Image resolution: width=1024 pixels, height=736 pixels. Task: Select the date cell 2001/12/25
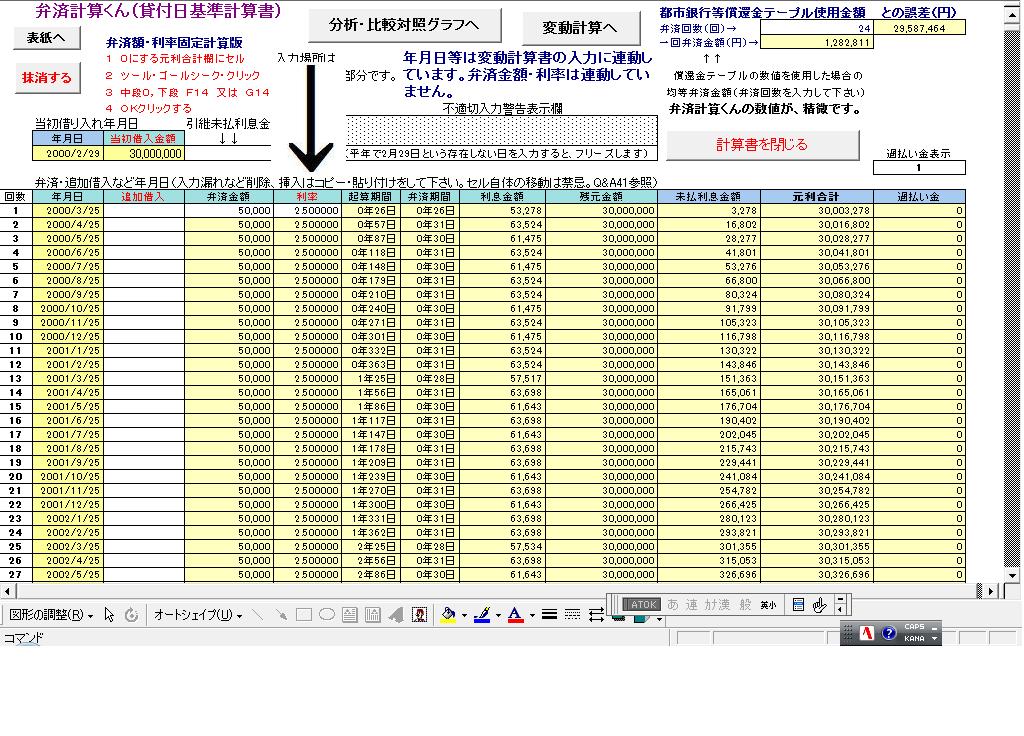tap(68, 505)
